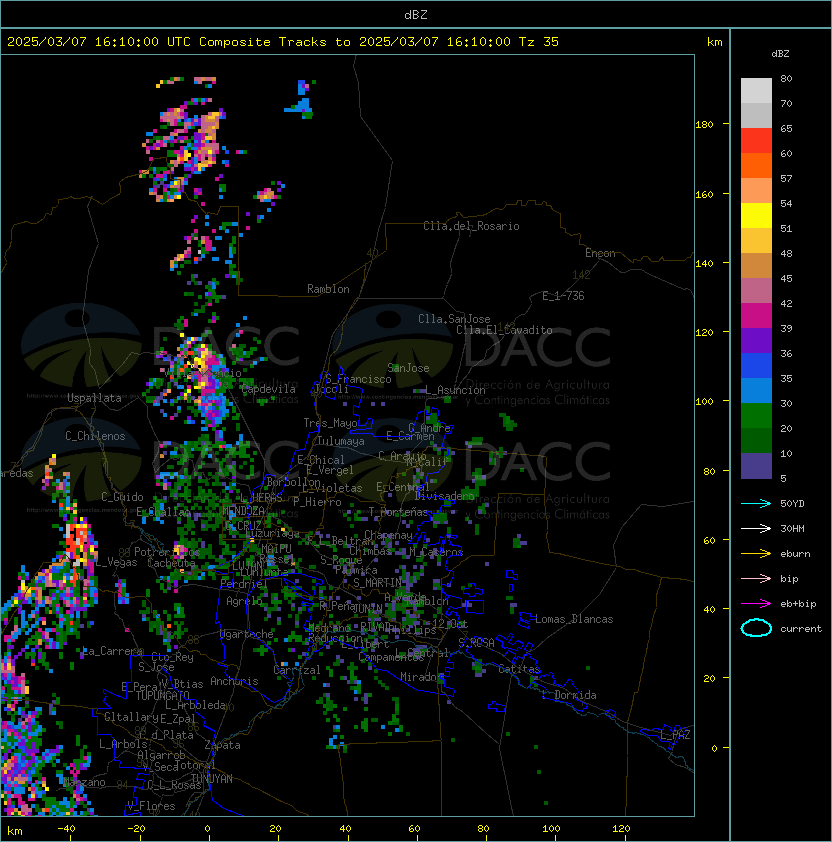Click the 'Uspallata' map label

point(94,398)
